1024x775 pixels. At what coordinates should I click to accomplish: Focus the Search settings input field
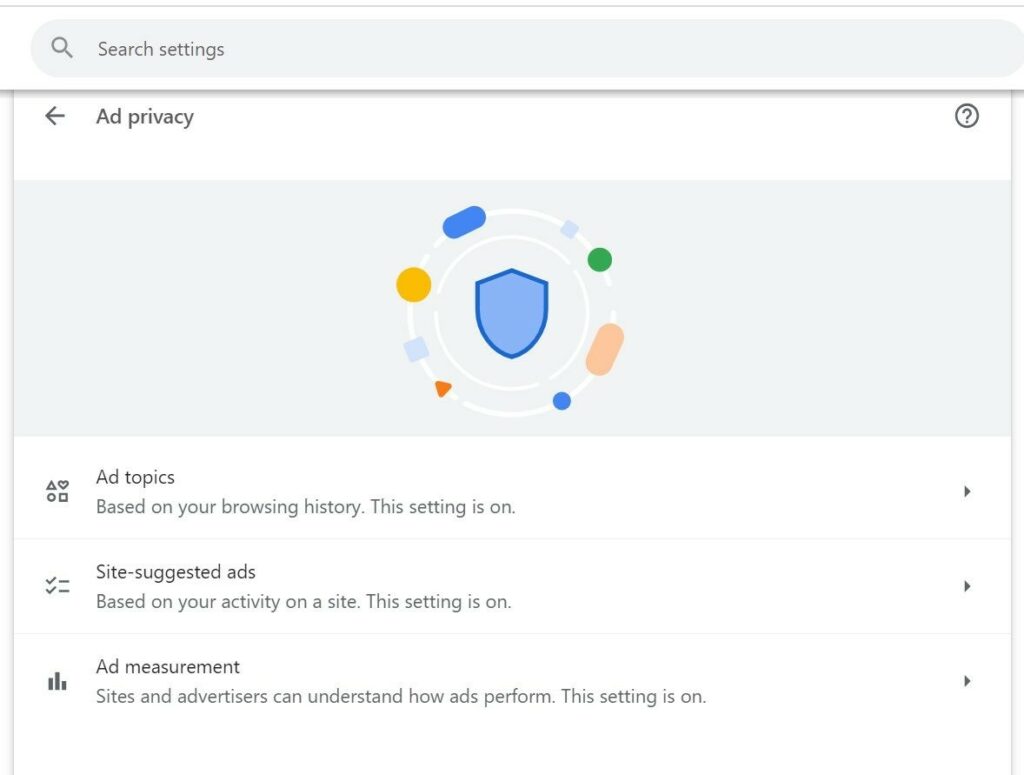500,49
